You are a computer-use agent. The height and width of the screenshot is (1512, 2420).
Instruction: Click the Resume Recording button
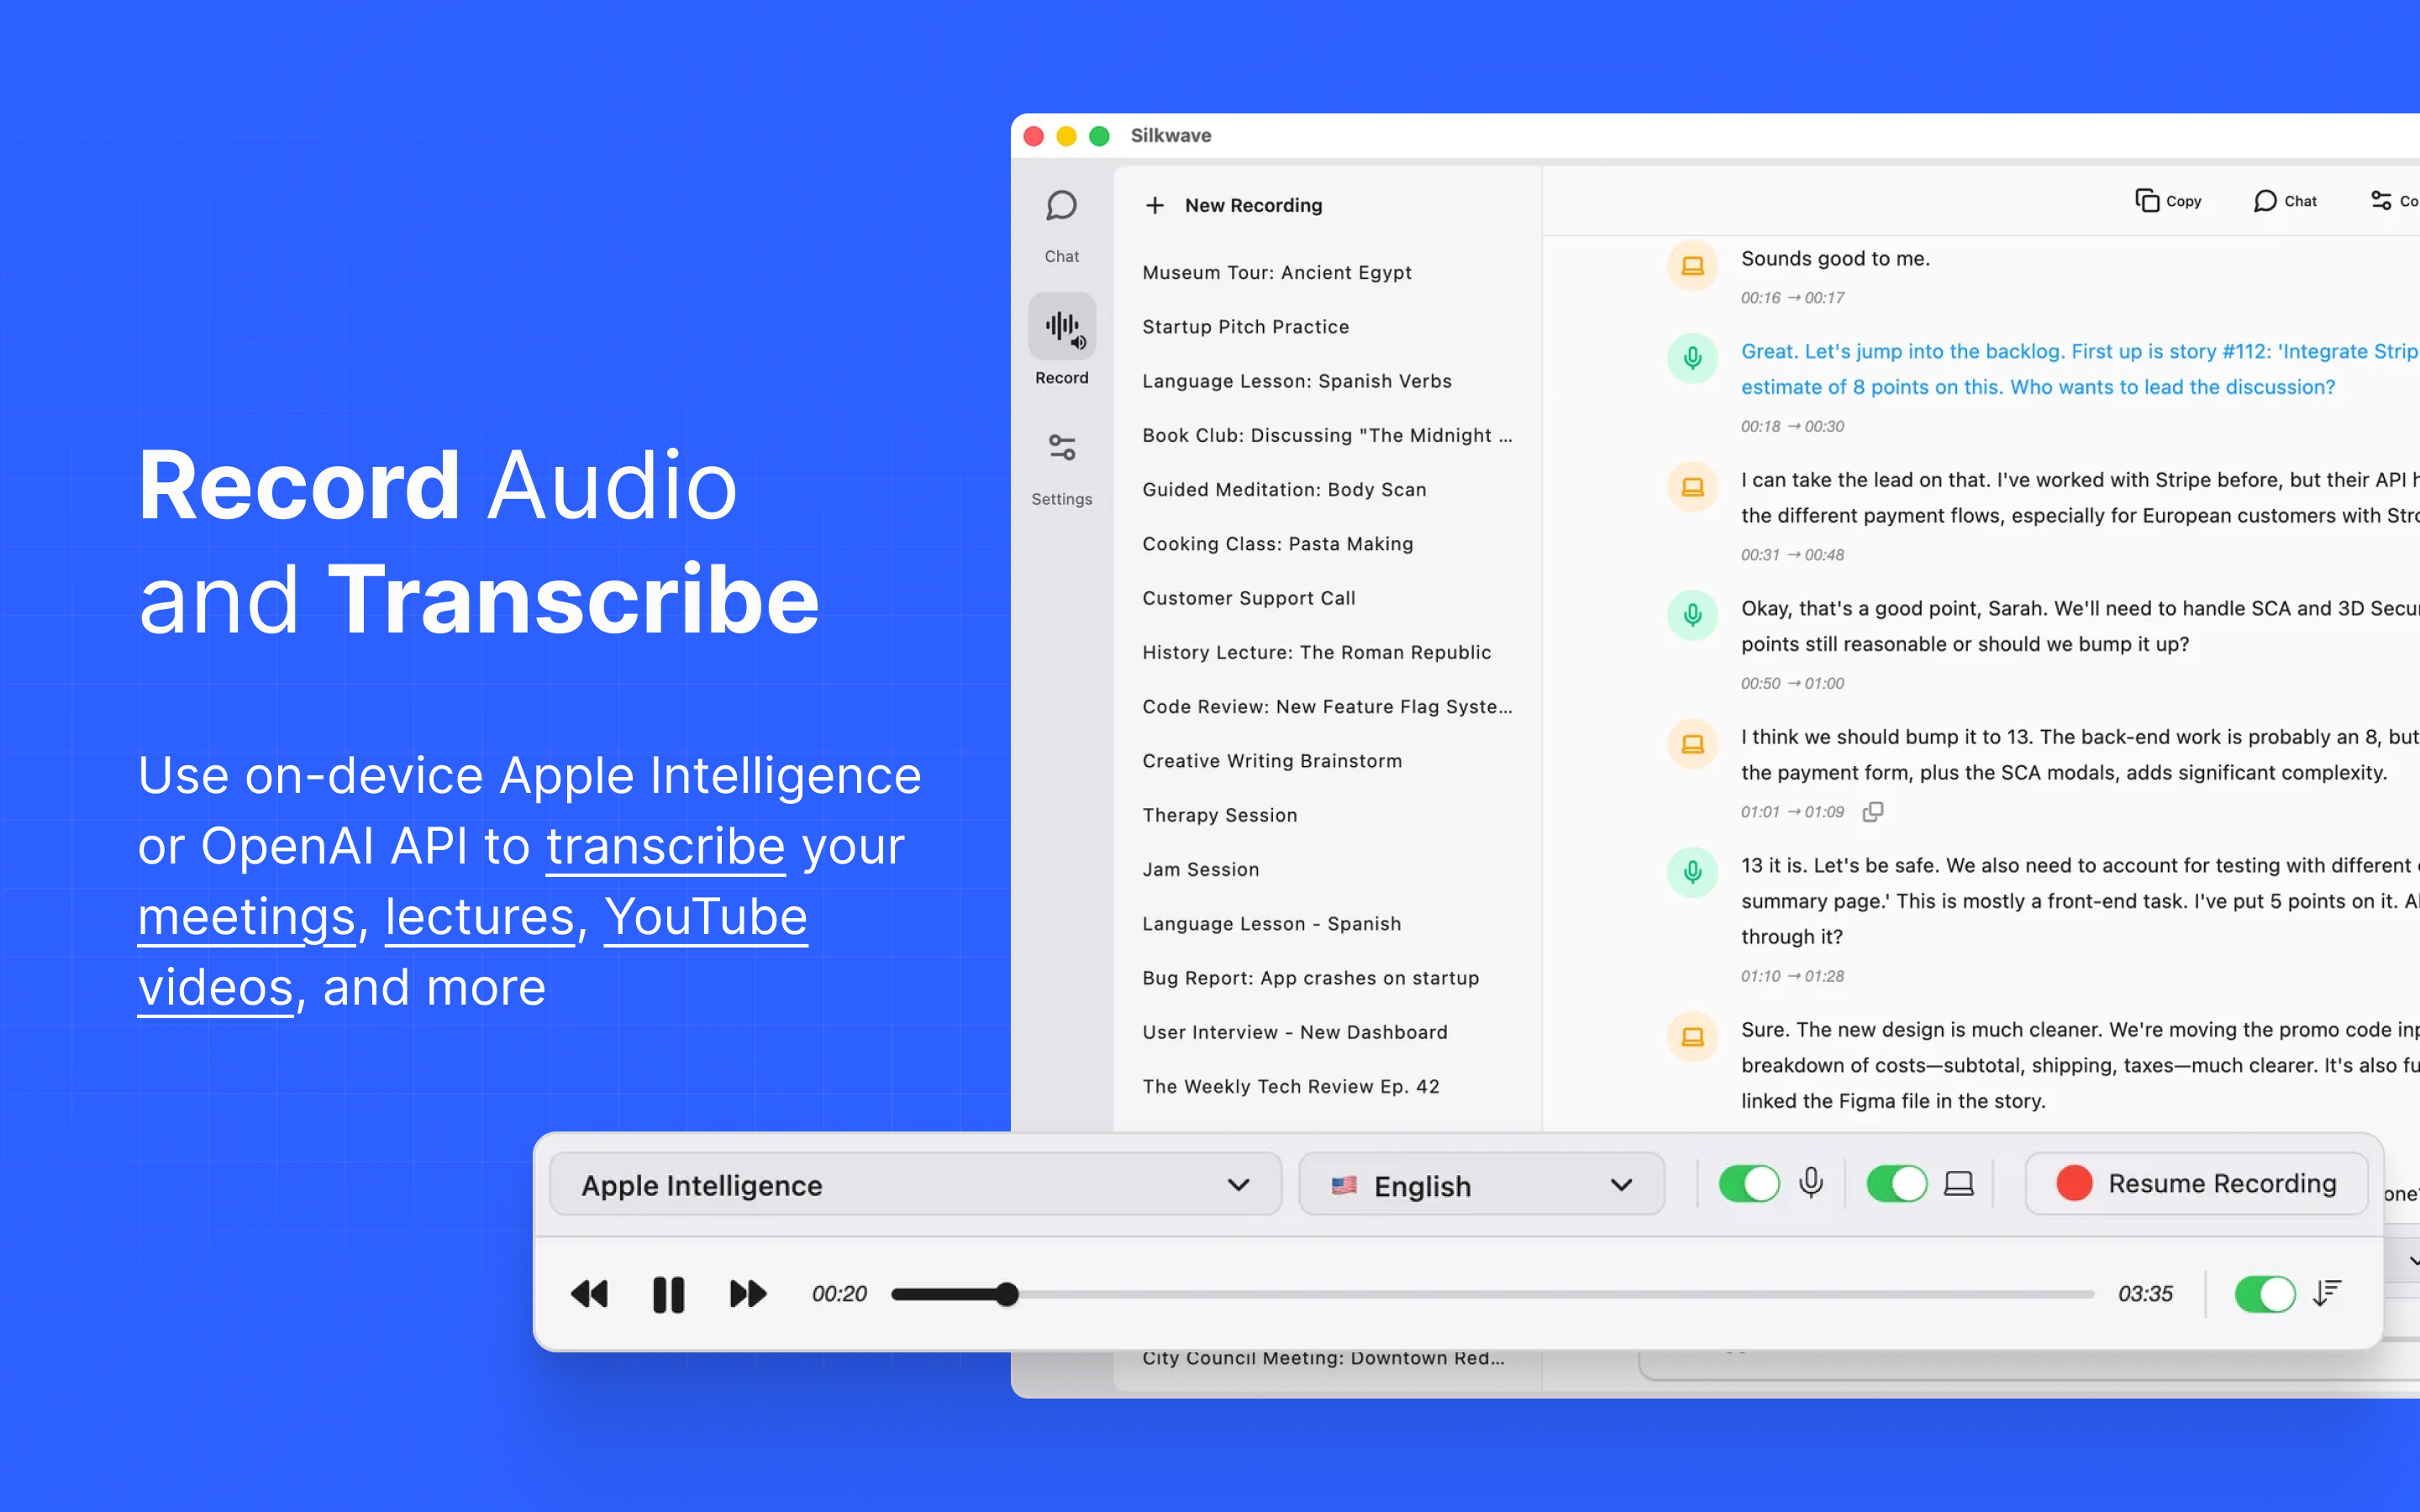(x=2197, y=1184)
